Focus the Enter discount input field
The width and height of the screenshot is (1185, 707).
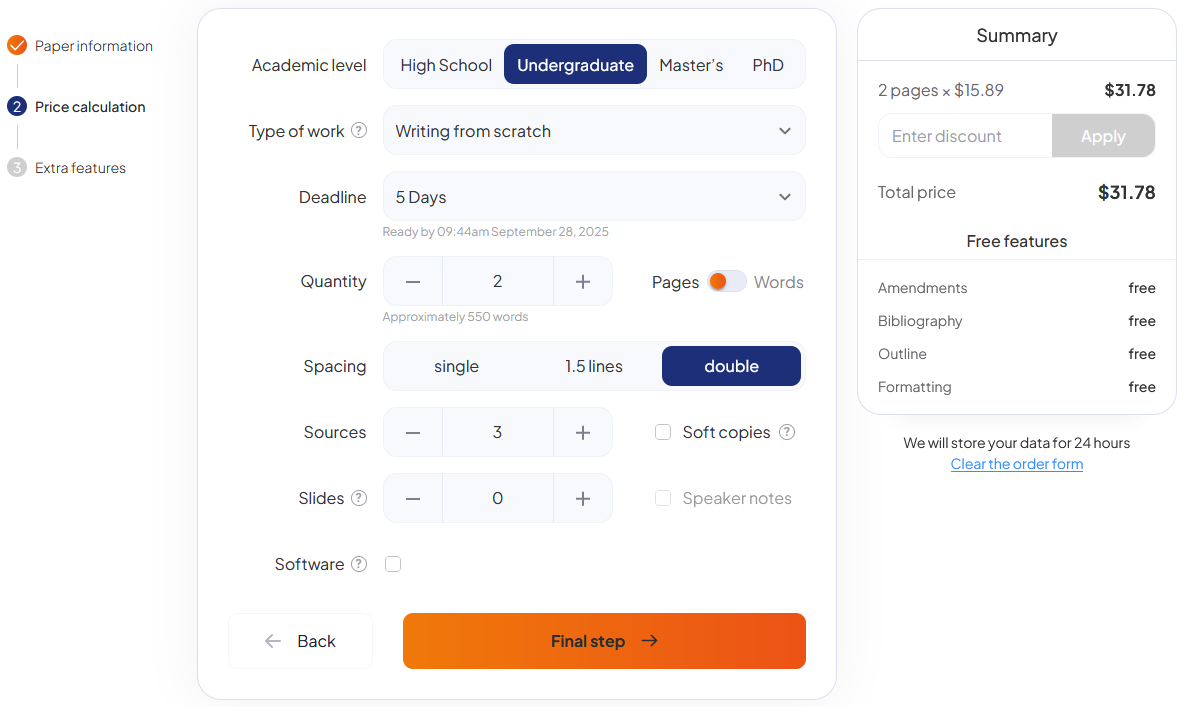coord(965,136)
